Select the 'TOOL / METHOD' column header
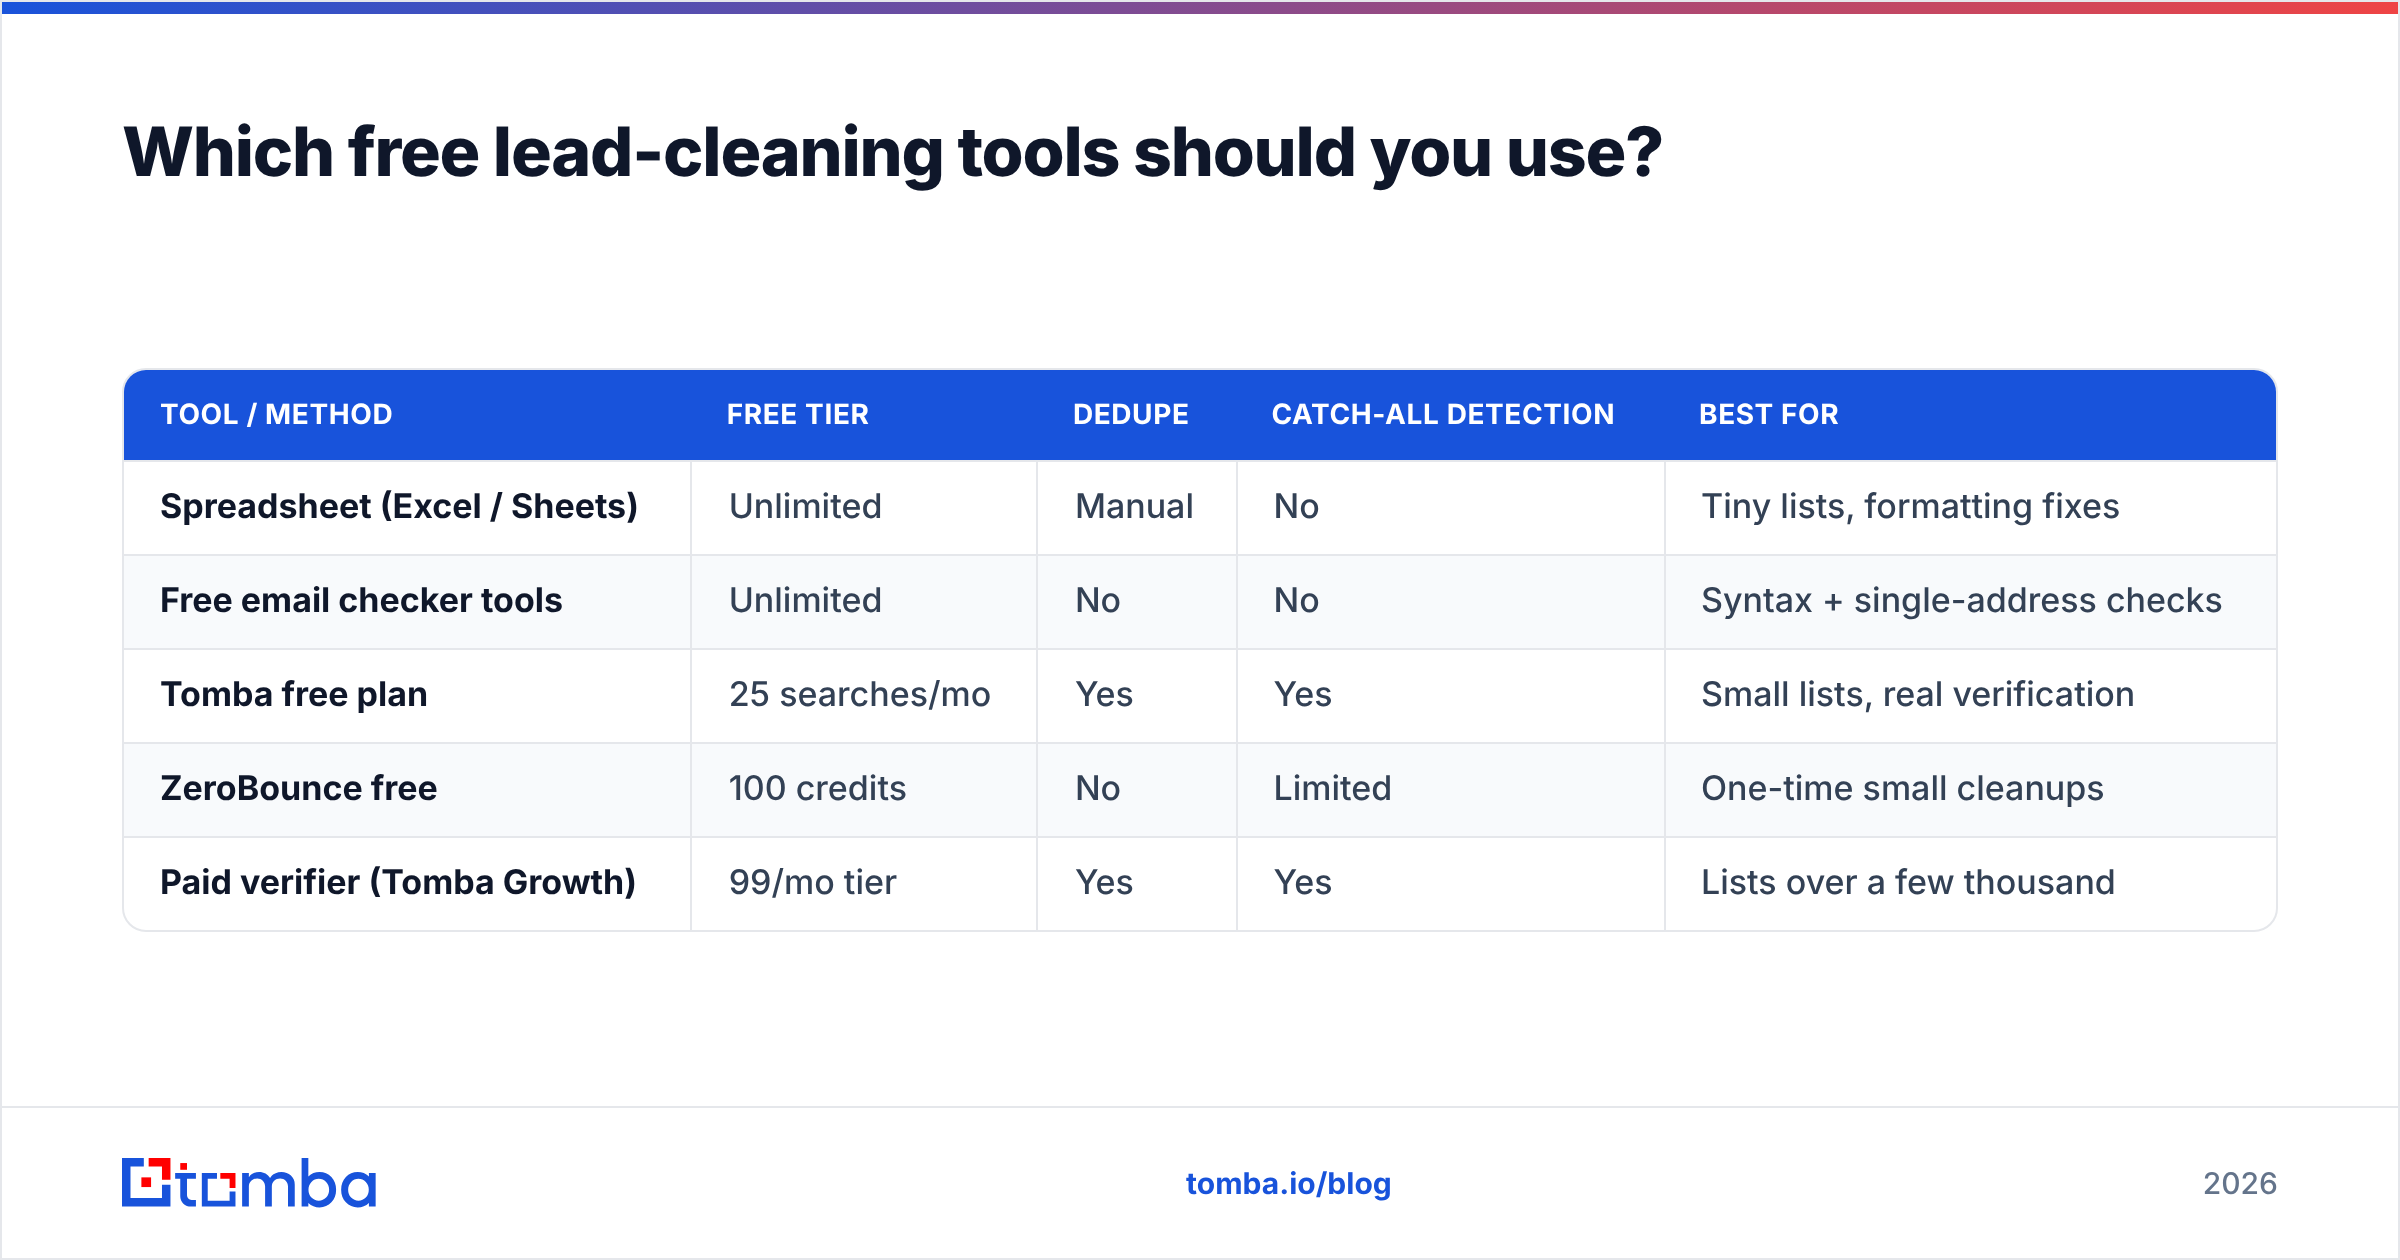The image size is (2400, 1260). pyautogui.click(x=277, y=414)
